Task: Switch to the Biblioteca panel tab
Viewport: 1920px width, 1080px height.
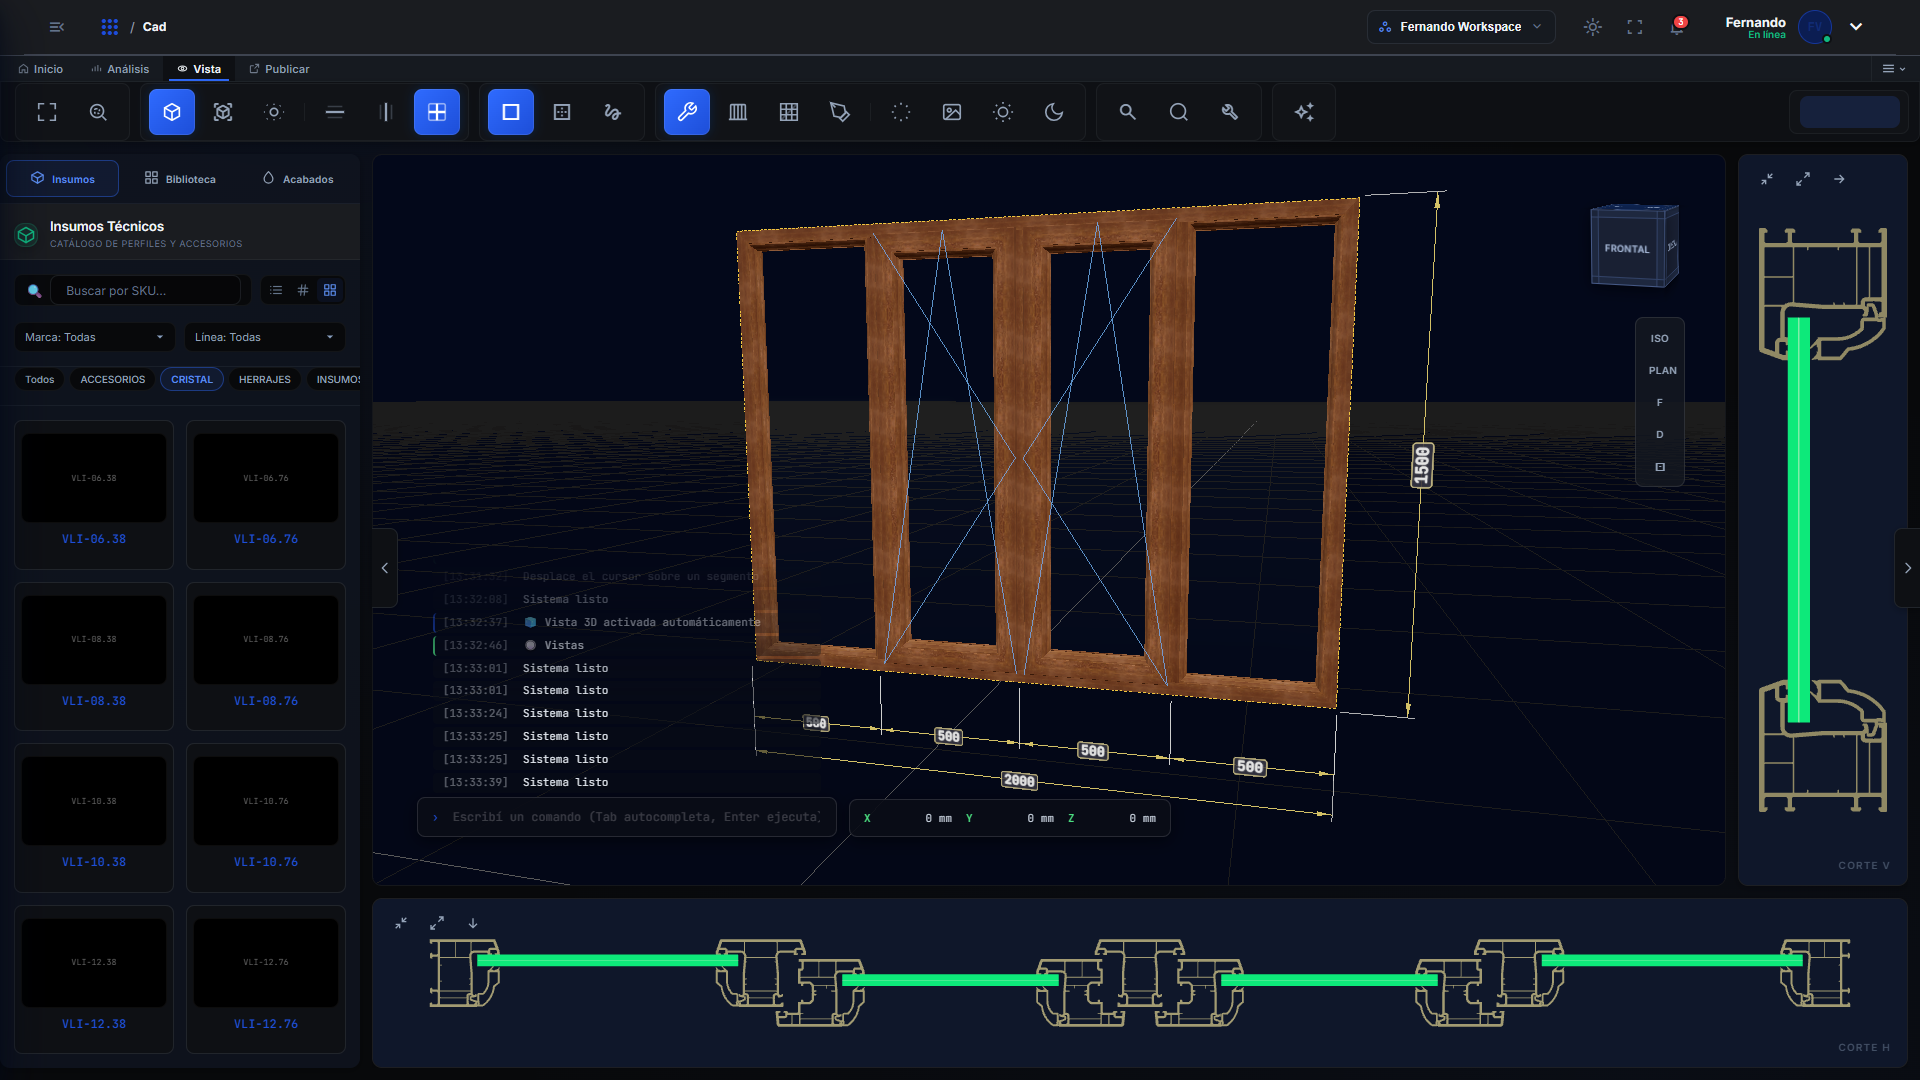Action: pos(180,179)
